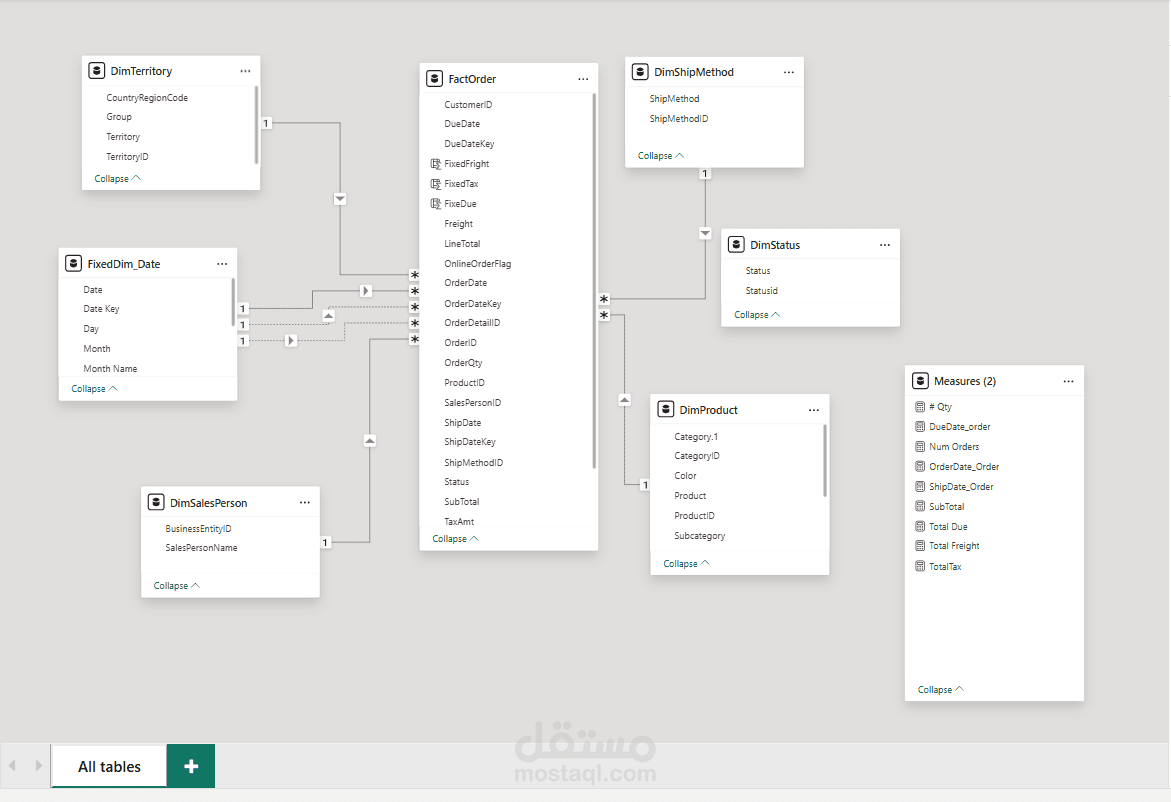Image resolution: width=1171 pixels, height=802 pixels.
Task: Open Measures (2) more options ellipsis
Action: (x=1069, y=381)
